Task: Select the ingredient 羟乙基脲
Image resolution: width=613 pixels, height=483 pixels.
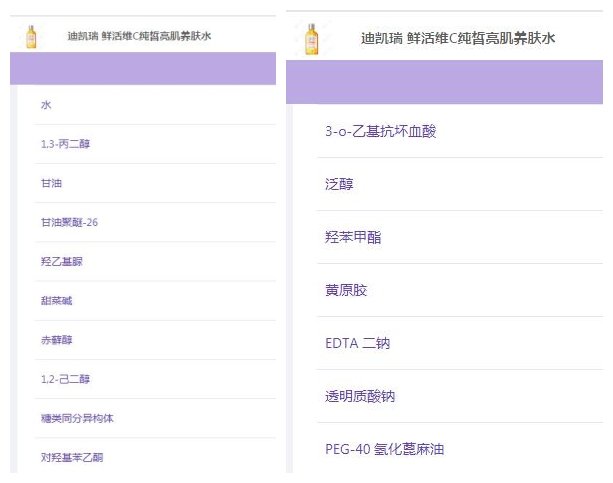Action: coord(61,261)
